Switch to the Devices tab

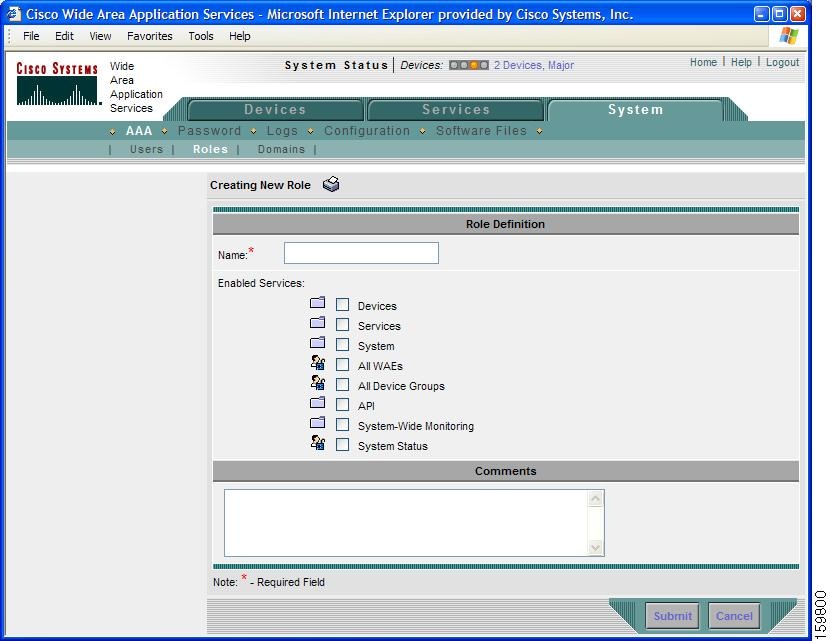pos(275,110)
